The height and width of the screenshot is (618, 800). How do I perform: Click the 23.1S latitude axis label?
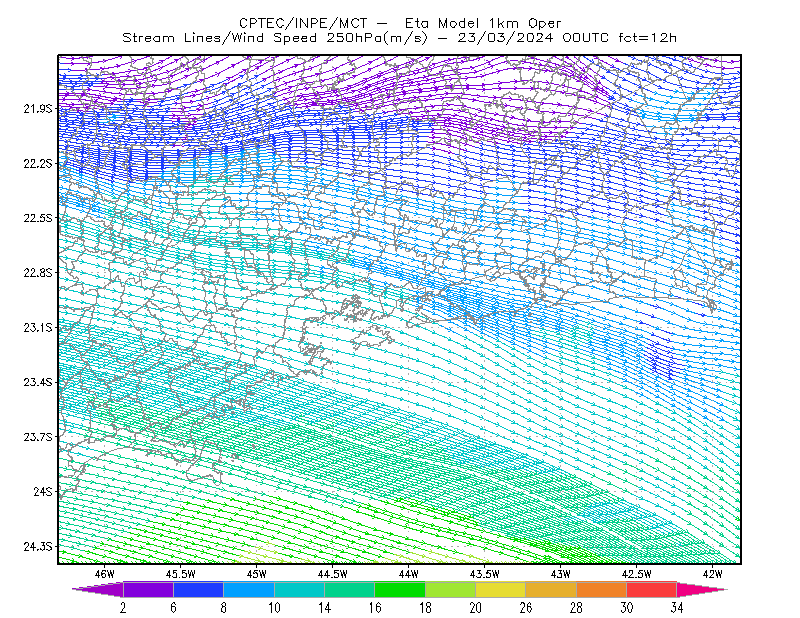click(38, 327)
